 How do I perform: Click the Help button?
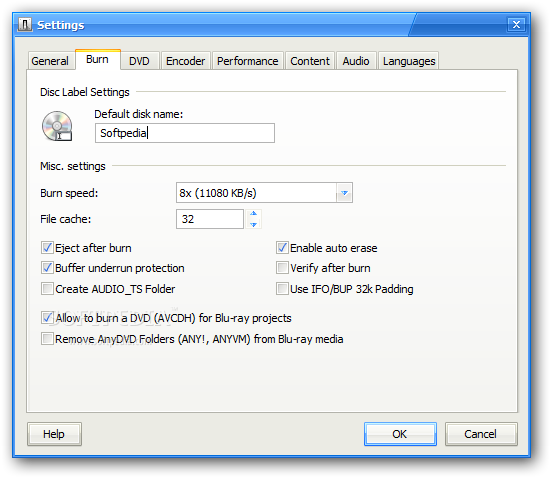click(x=54, y=434)
